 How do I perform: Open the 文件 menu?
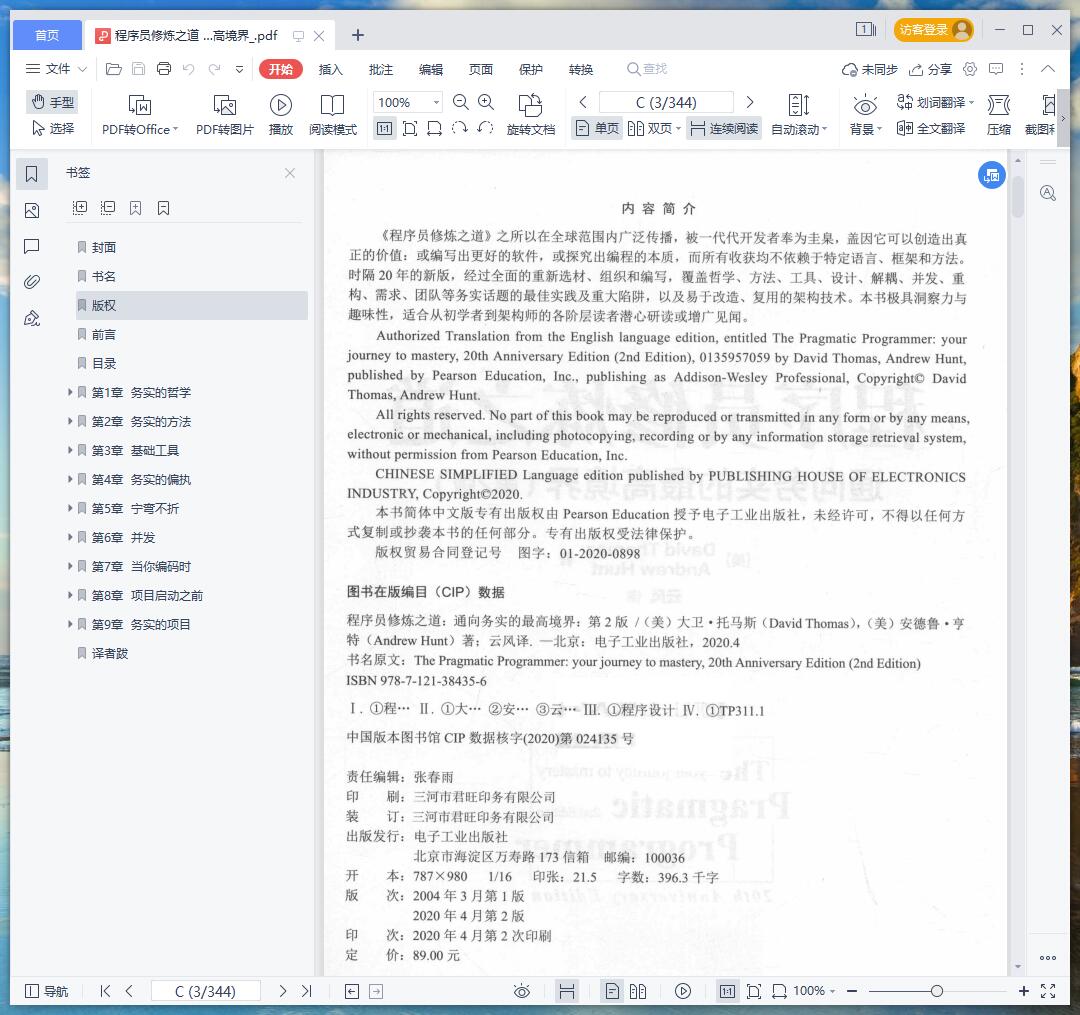(56, 69)
